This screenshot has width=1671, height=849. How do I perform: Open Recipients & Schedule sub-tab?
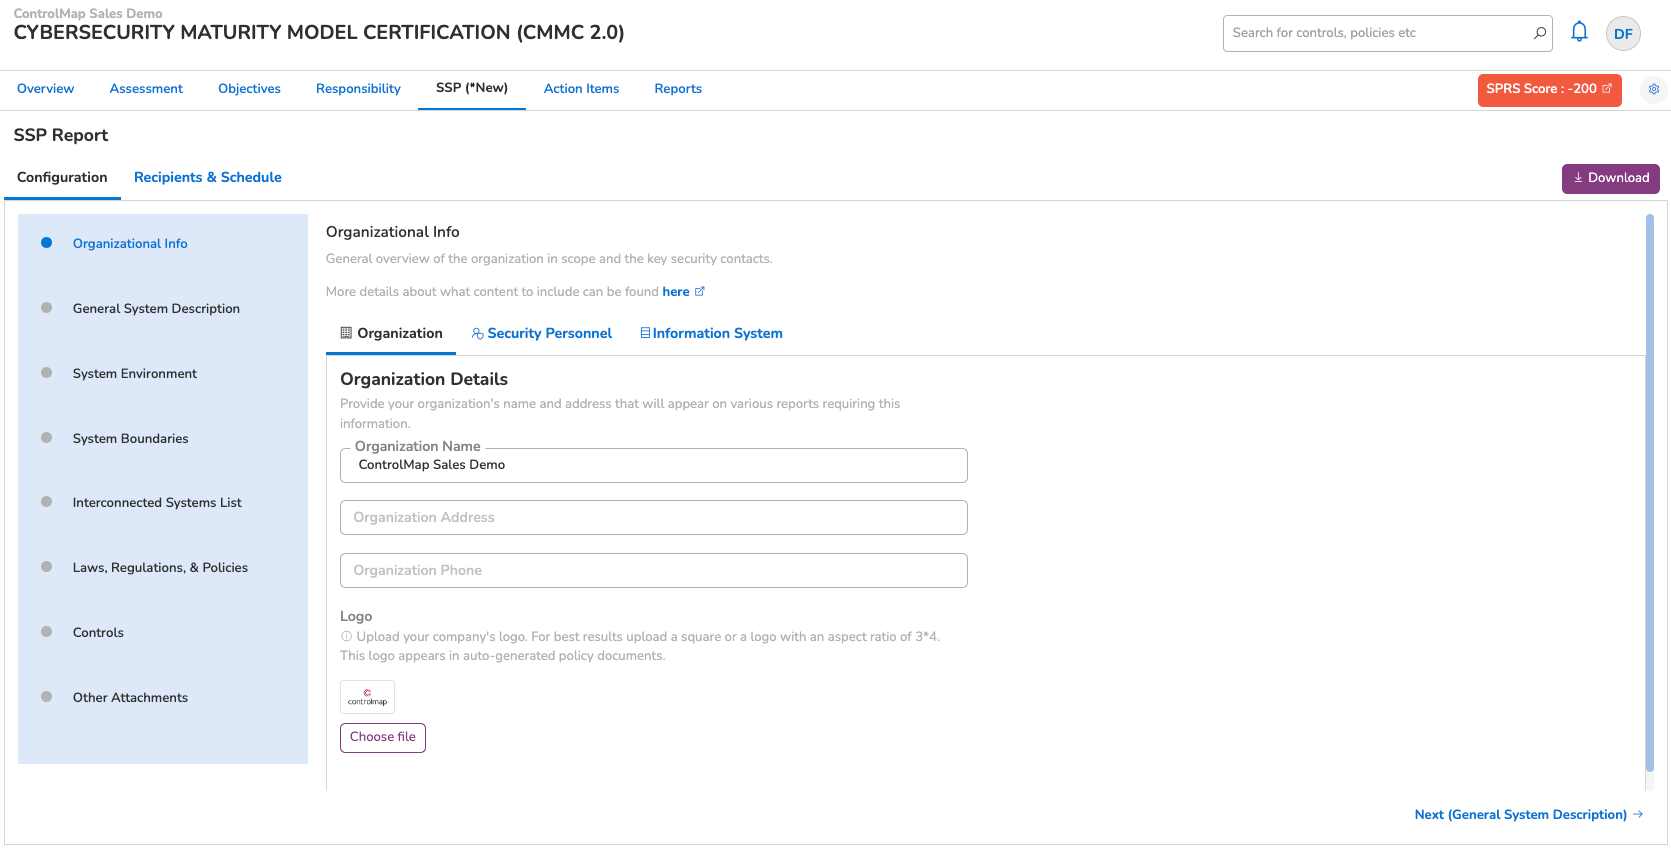tap(208, 177)
